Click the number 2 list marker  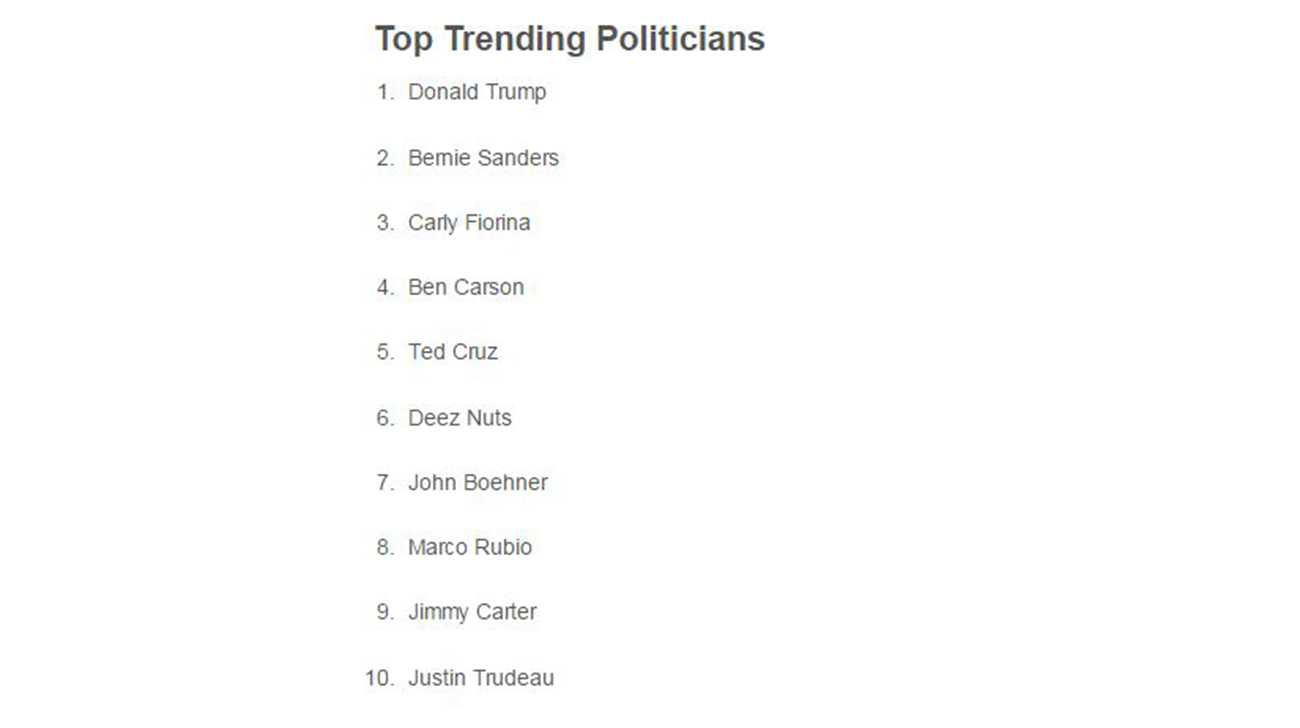[386, 158]
